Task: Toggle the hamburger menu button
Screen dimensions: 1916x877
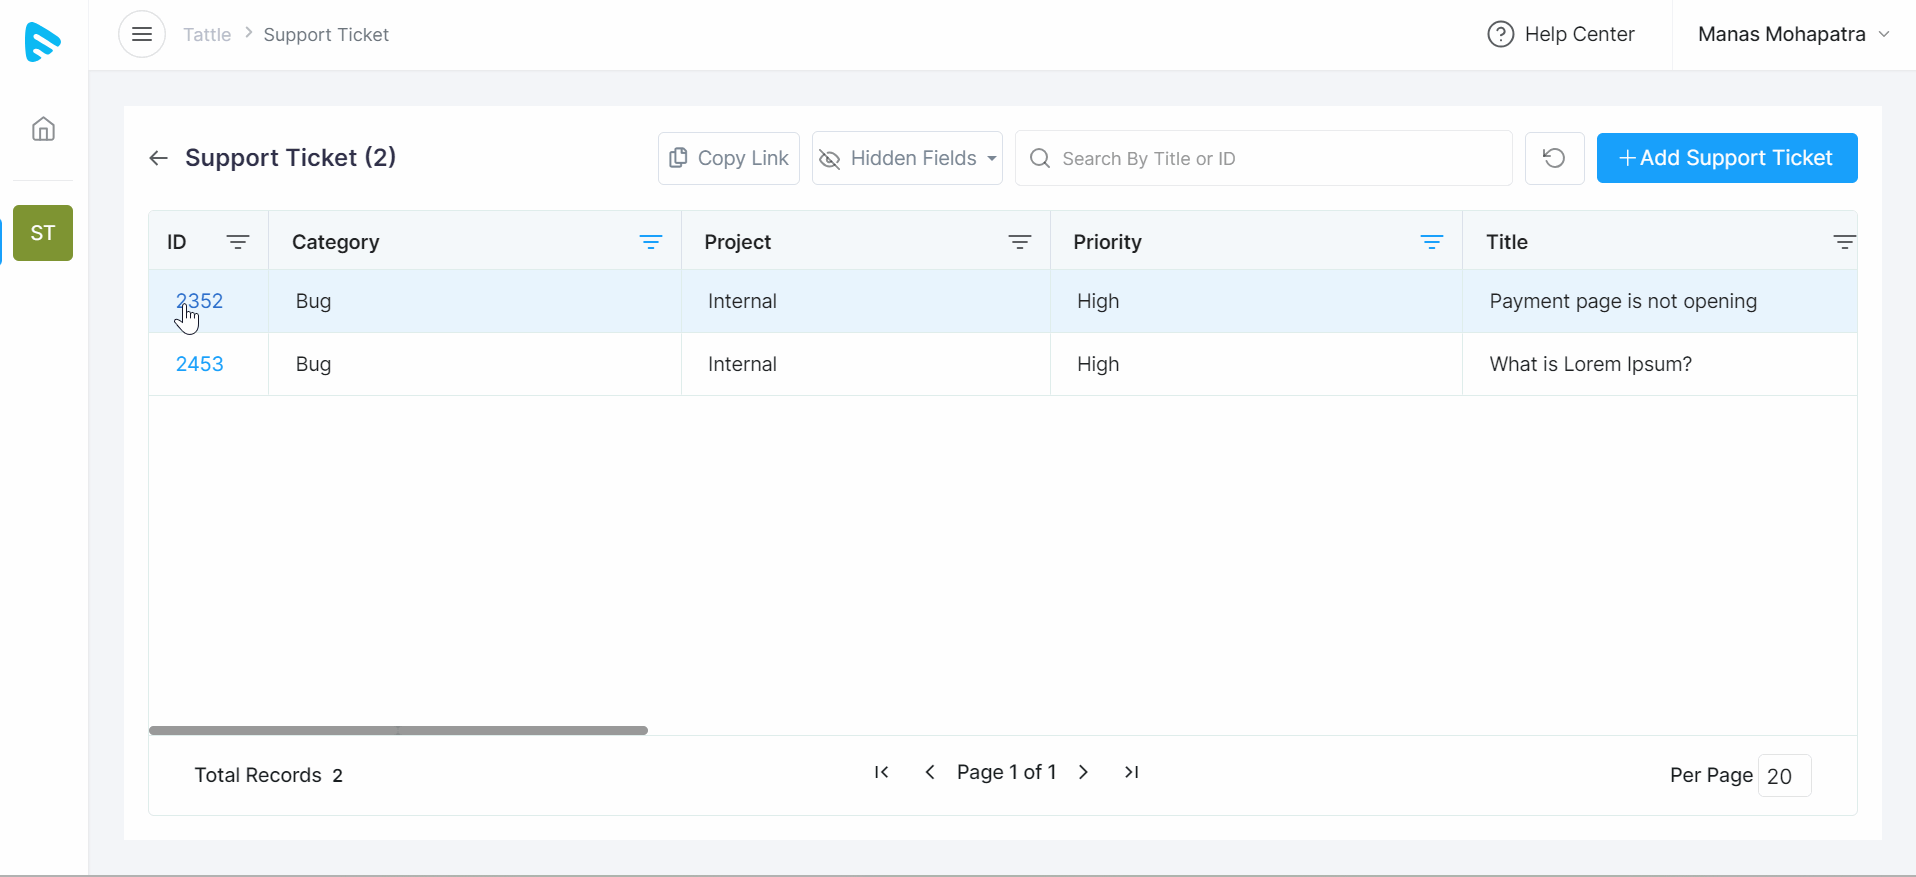Action: pos(142,35)
